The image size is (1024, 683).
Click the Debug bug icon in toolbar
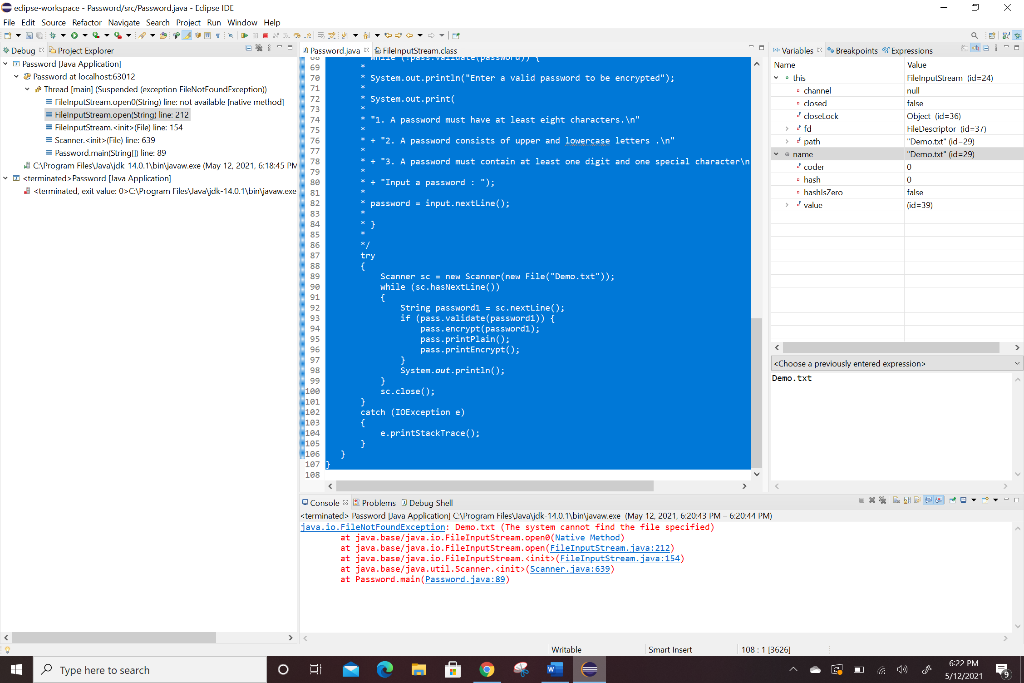53,35
